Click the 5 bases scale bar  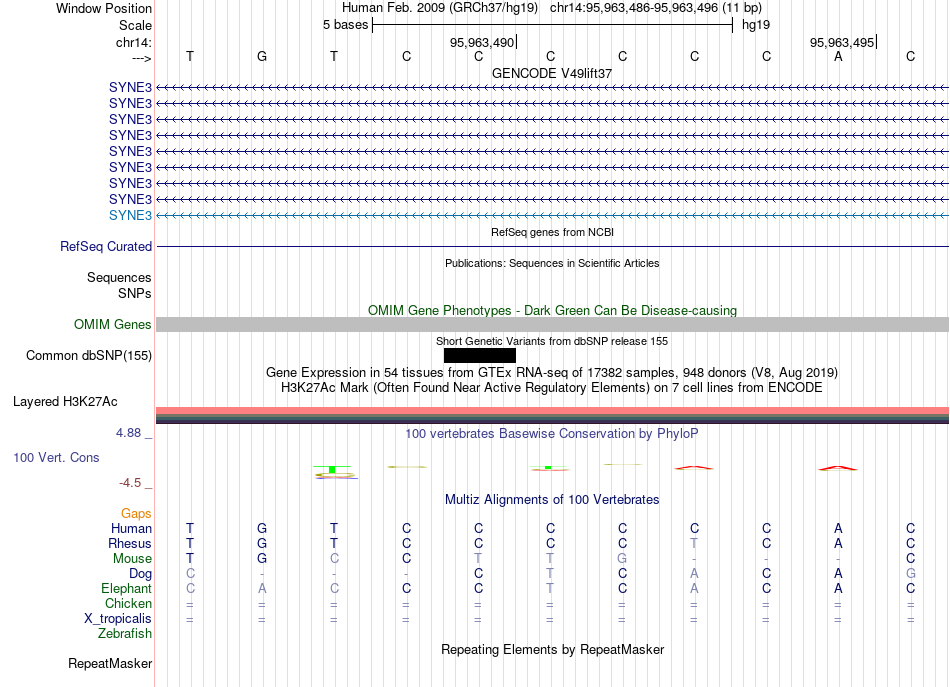click(x=552, y=25)
